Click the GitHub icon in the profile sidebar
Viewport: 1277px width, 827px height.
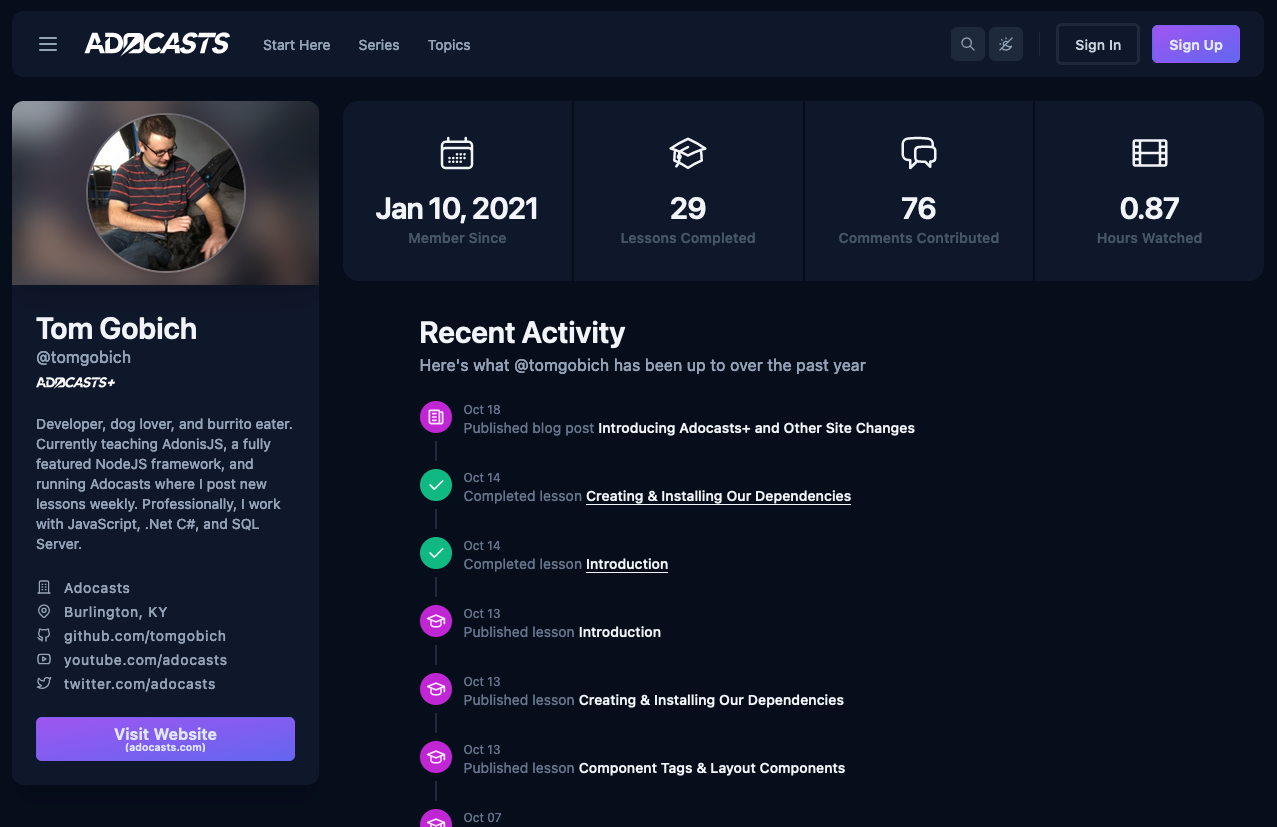(44, 636)
